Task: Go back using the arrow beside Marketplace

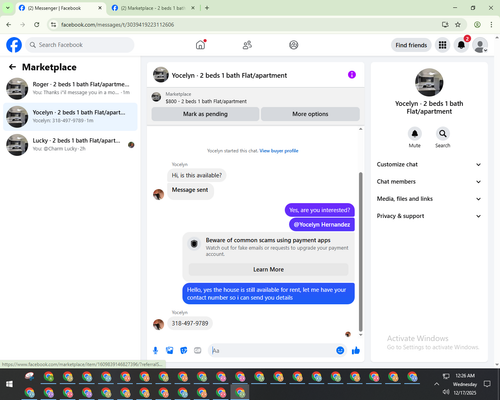Action: tap(12, 67)
